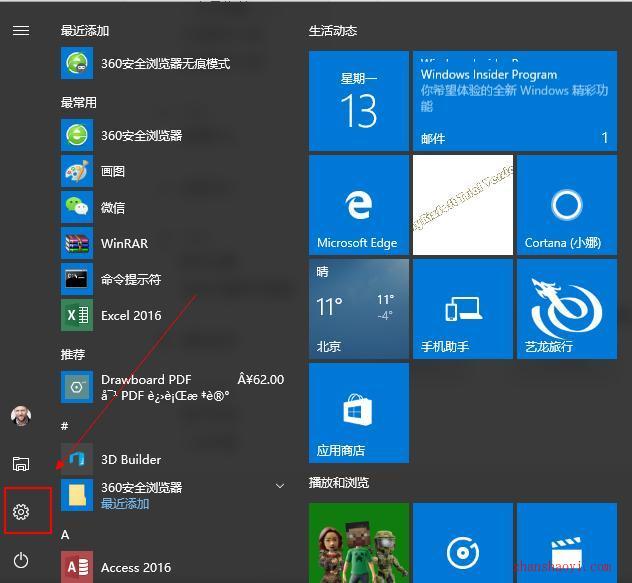The image size is (632, 583).
Task: Click the Power button icon
Action: 21,560
